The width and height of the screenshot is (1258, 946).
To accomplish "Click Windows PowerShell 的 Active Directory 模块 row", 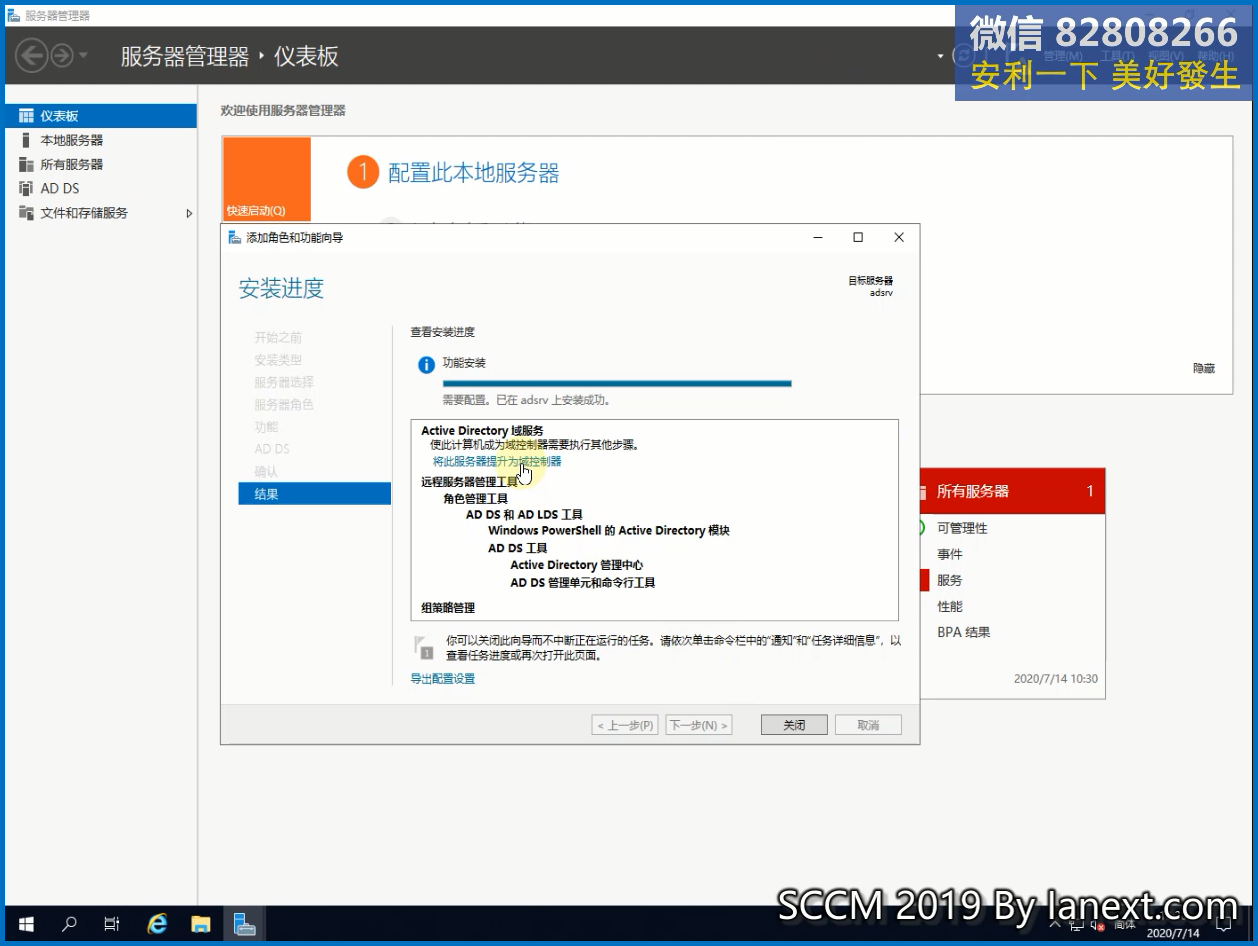I will (609, 530).
